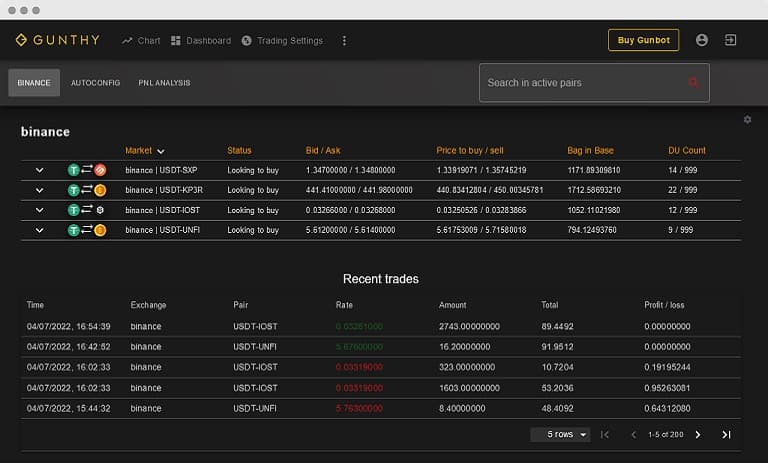
Task: Click amount 2743.00000000
Action: coord(469,327)
